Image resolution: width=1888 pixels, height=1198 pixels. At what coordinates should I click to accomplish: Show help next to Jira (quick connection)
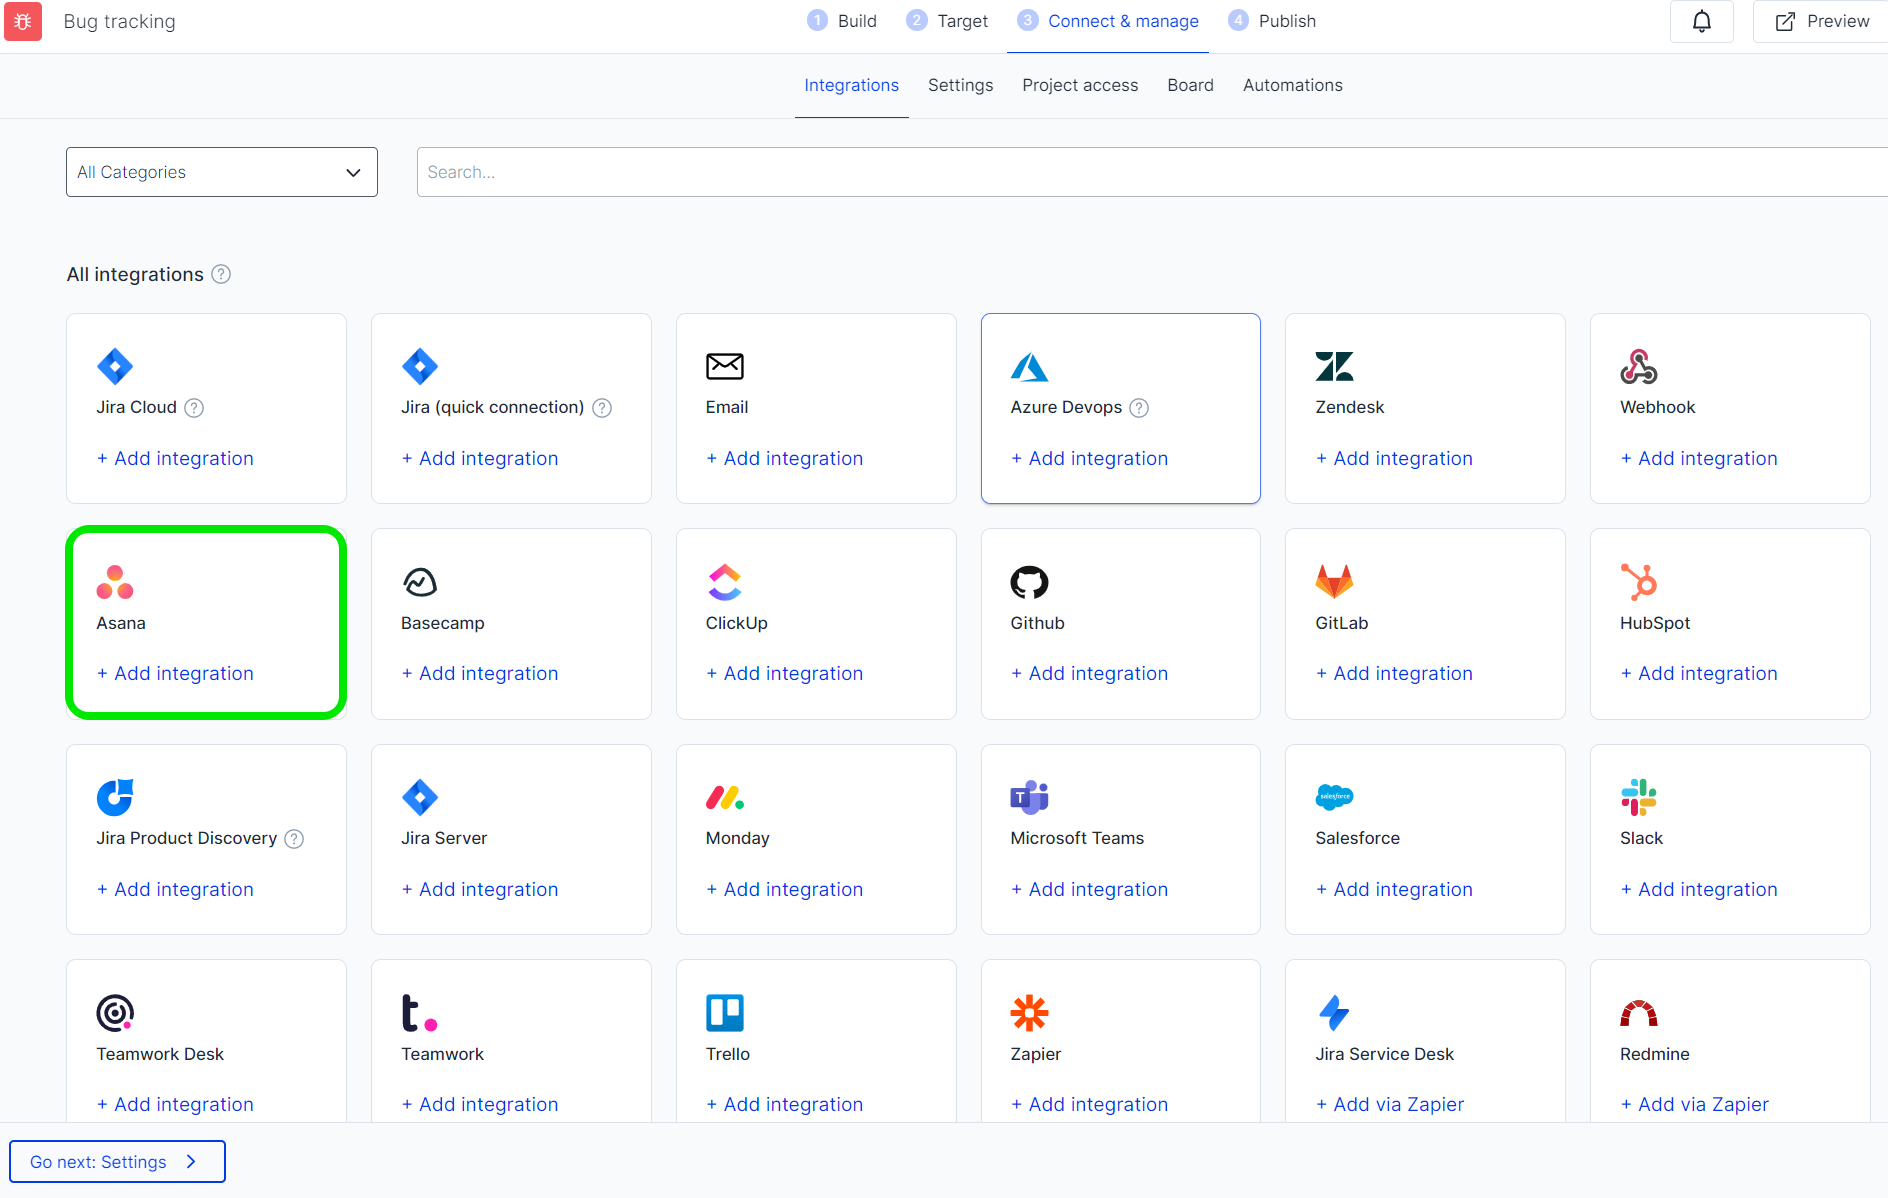pos(602,408)
